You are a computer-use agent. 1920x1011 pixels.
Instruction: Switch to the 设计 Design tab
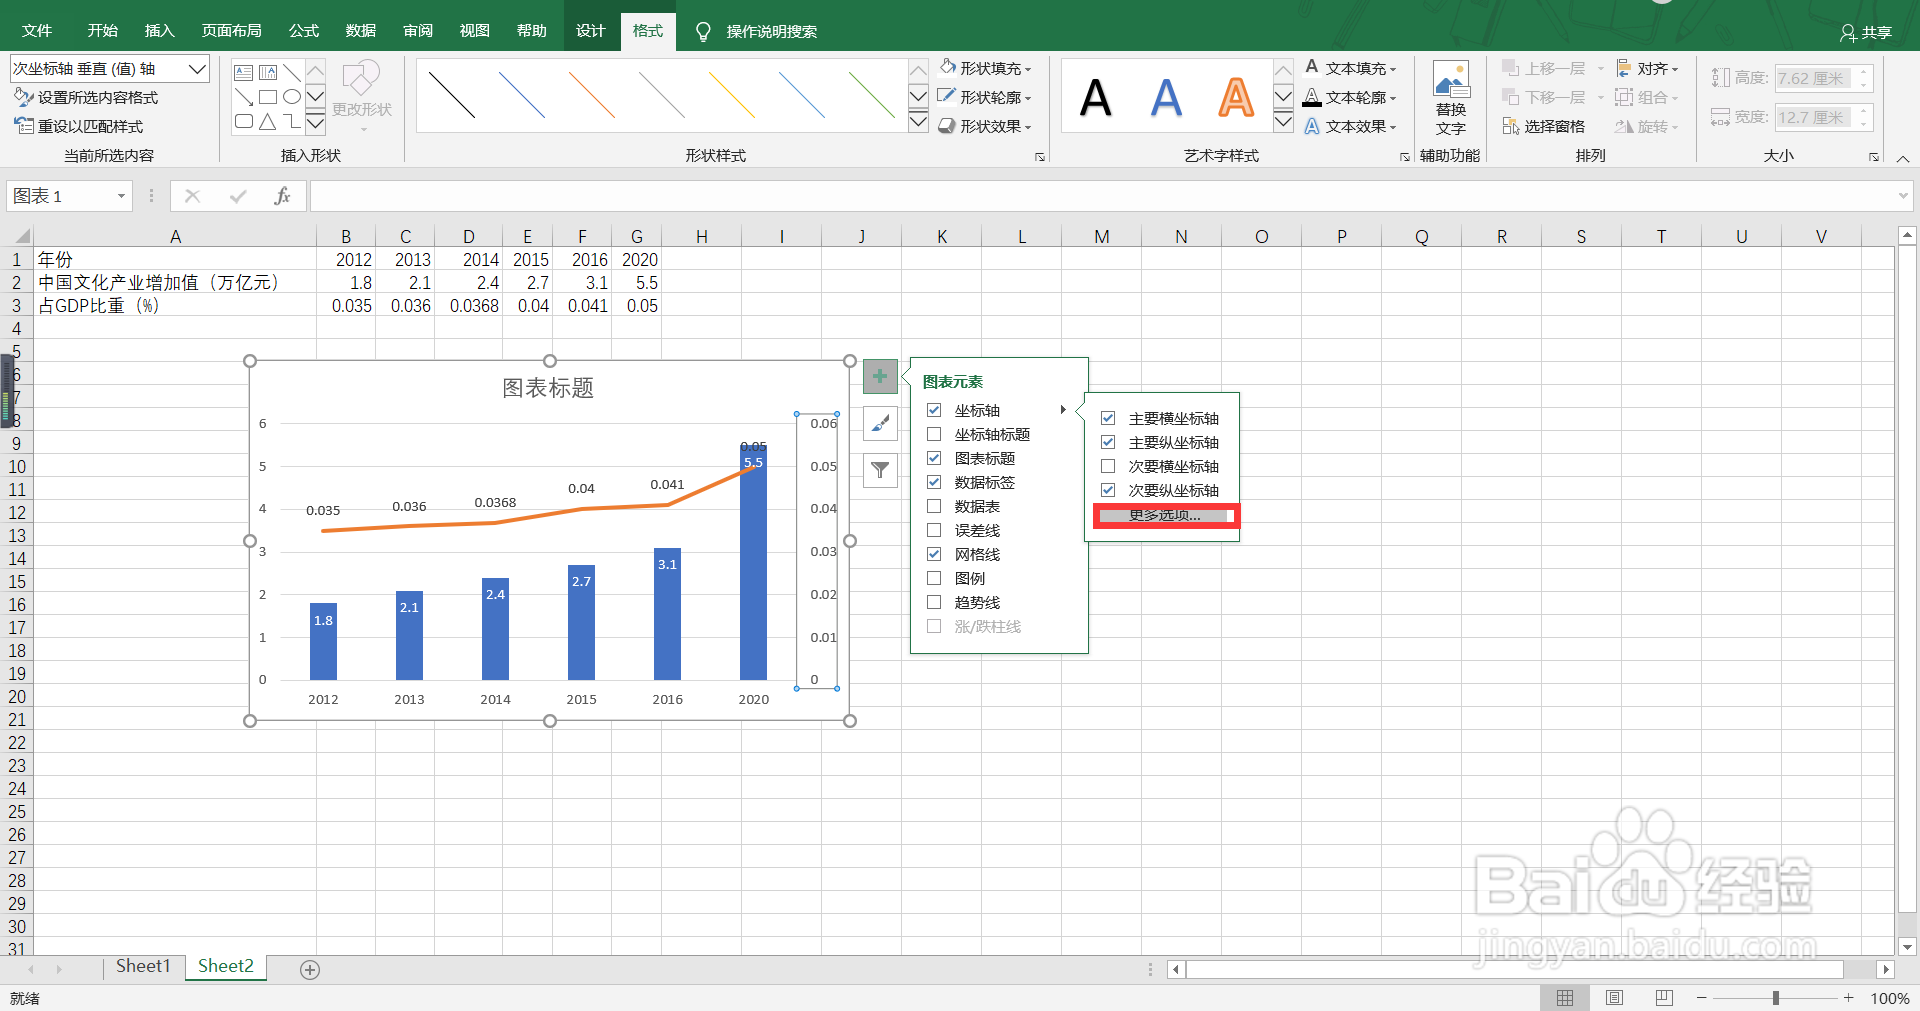[x=591, y=31]
